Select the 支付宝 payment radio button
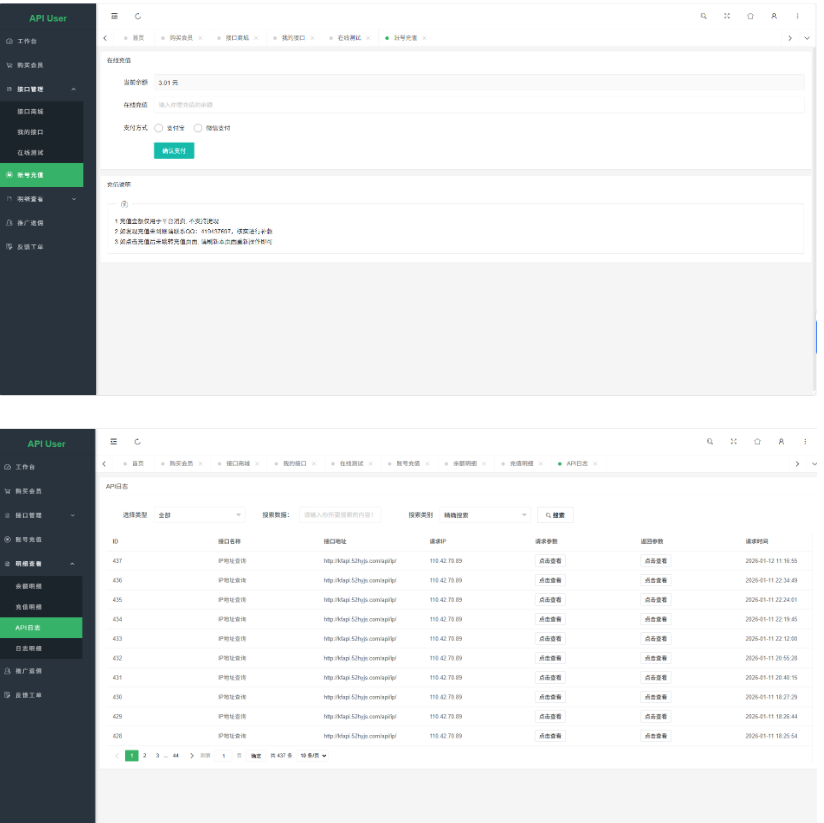Image resolution: width=824 pixels, height=823 pixels. click(159, 128)
